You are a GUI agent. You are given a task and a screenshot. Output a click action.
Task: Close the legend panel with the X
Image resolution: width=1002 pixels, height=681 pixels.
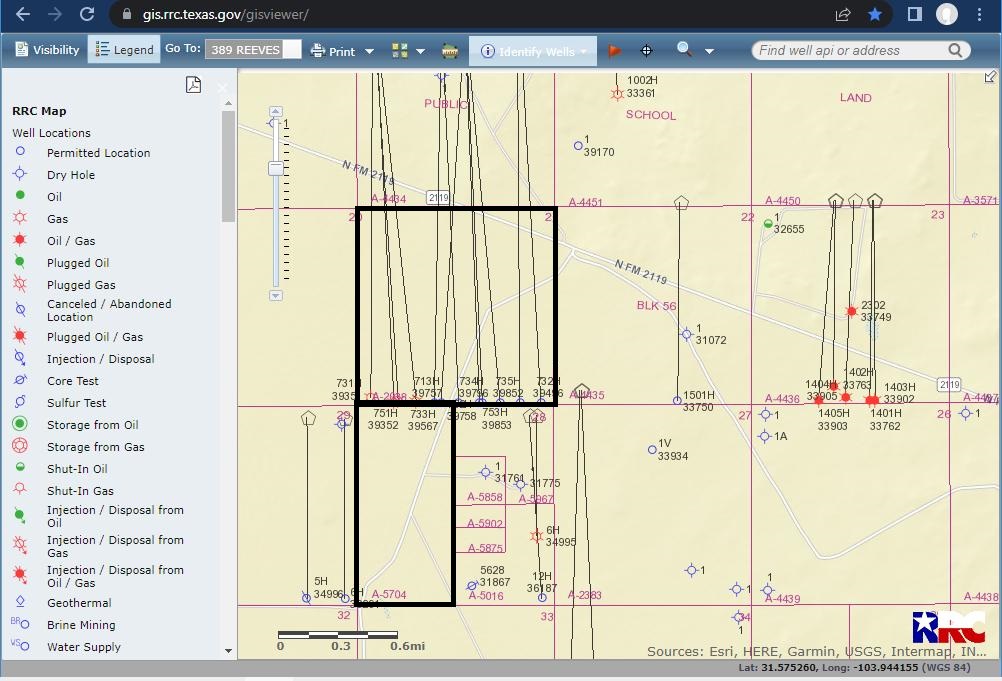point(222,88)
